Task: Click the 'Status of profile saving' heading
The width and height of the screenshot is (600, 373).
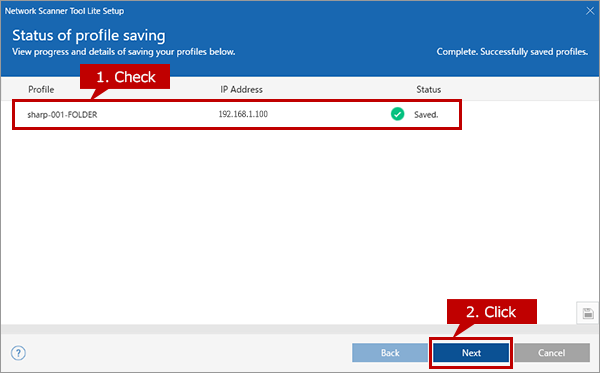Action: click(x=89, y=35)
